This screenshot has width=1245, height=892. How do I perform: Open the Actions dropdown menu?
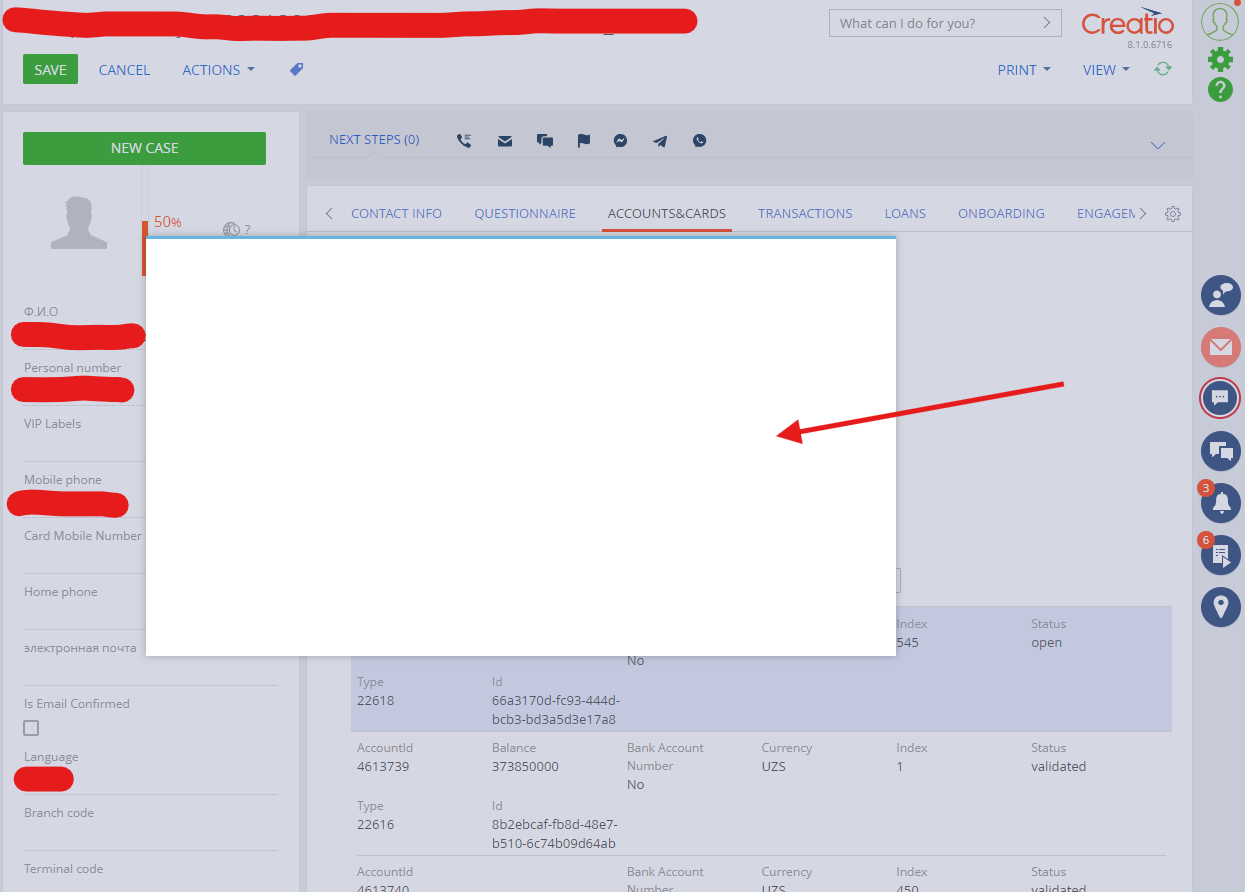coord(218,70)
